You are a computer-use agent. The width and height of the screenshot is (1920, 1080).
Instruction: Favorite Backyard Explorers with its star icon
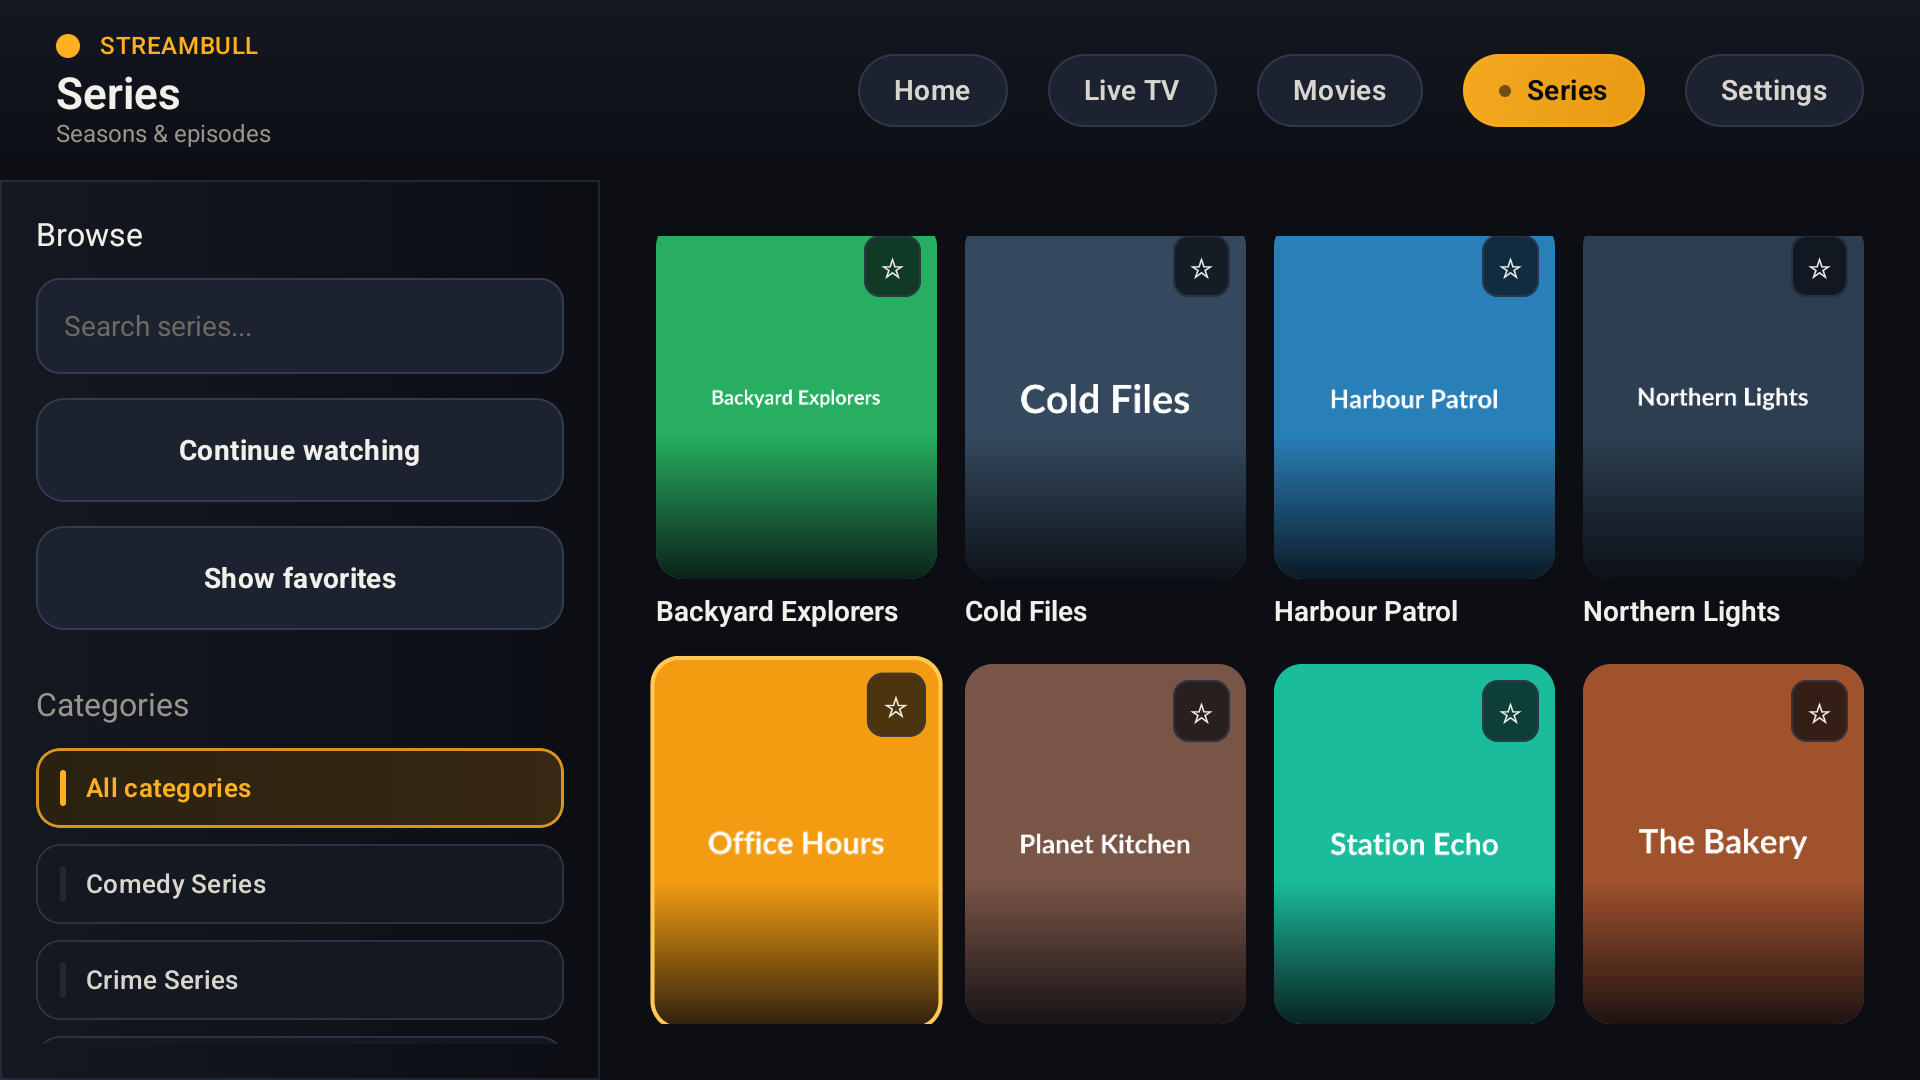point(892,268)
